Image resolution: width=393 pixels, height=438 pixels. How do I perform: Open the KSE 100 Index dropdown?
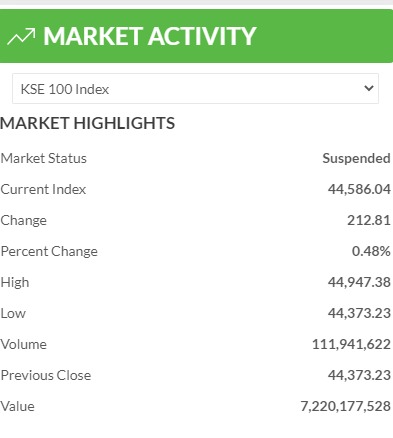195,89
